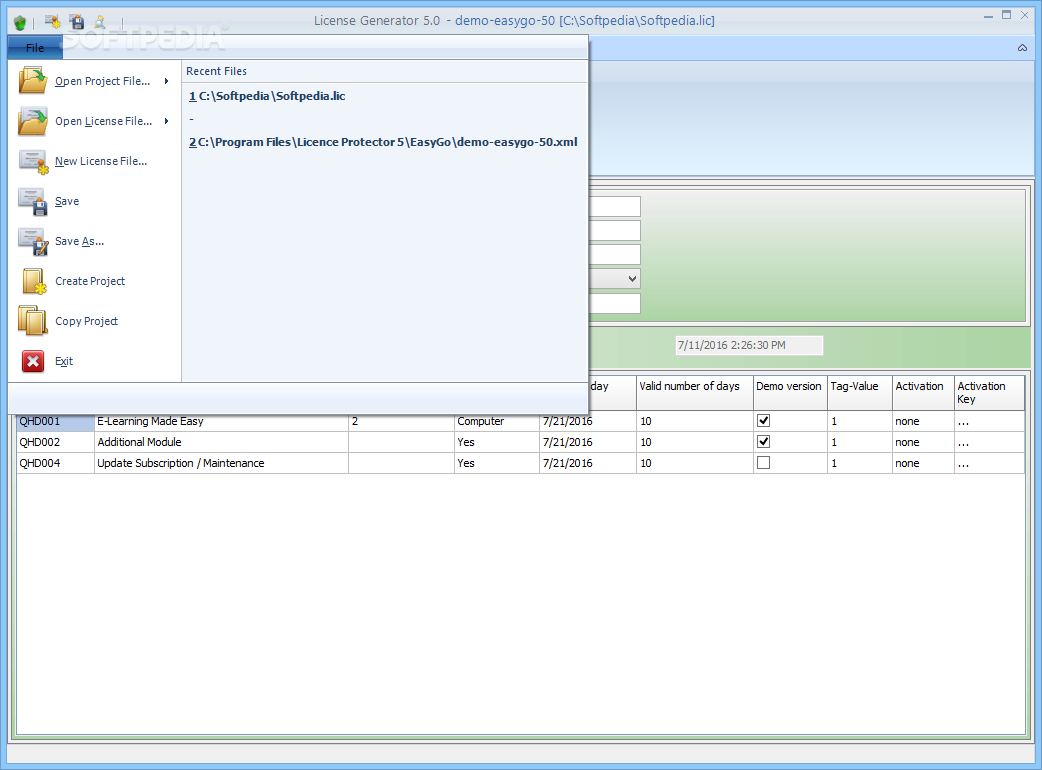1042x770 pixels.
Task: Click the save license quick-access toolbar icon
Action: coord(77,22)
